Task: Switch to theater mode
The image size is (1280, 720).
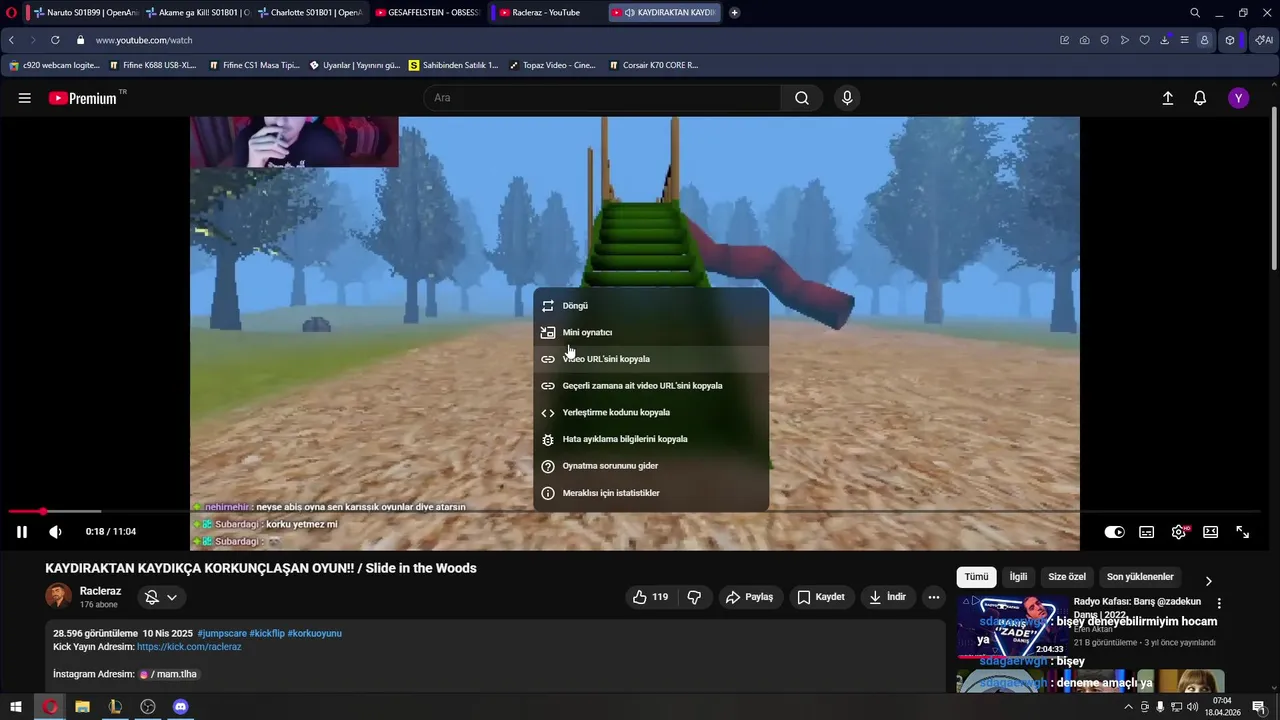Action: (1210, 532)
